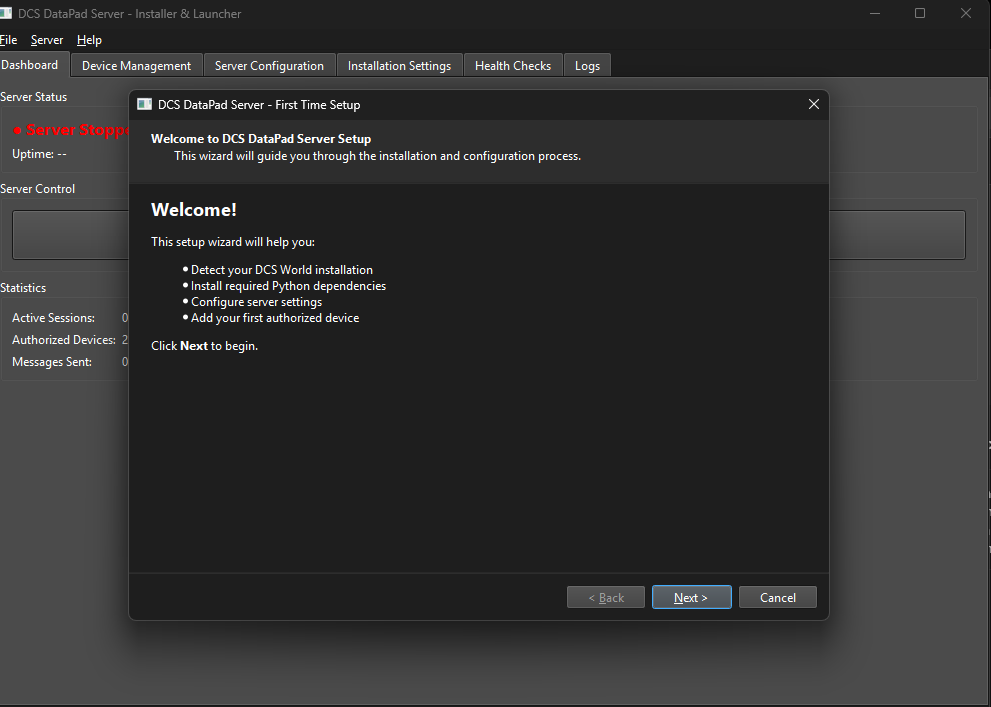Open the File menu

[x=8, y=40]
